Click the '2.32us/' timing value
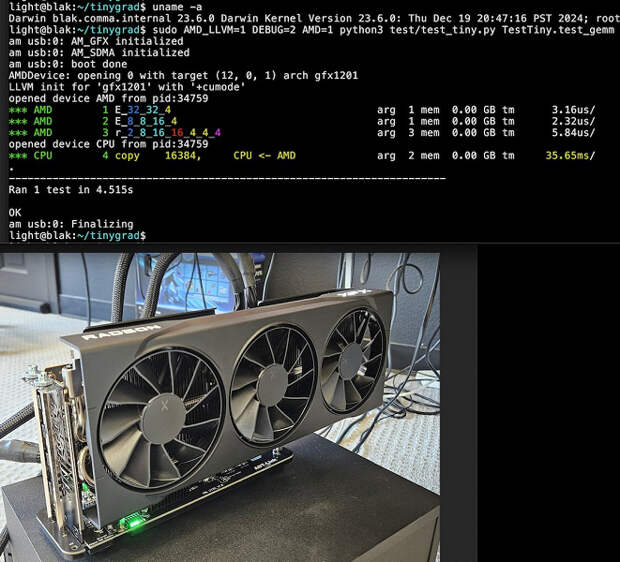620x562 pixels. point(573,121)
